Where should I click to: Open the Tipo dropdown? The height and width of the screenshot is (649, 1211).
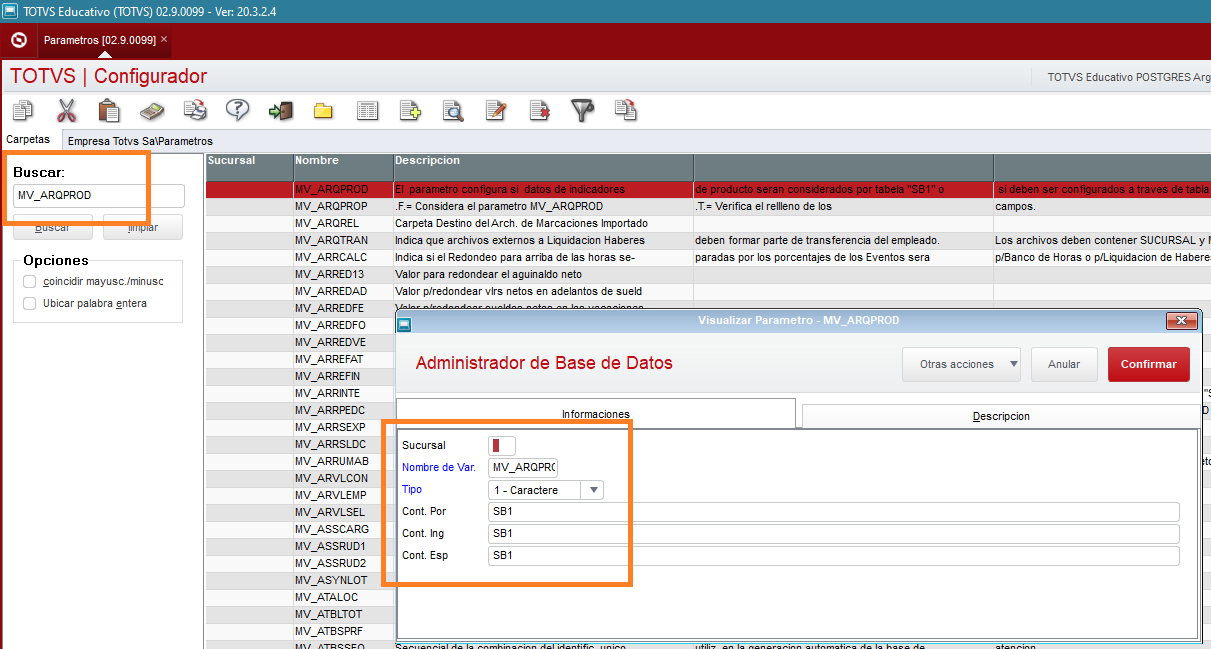click(595, 490)
